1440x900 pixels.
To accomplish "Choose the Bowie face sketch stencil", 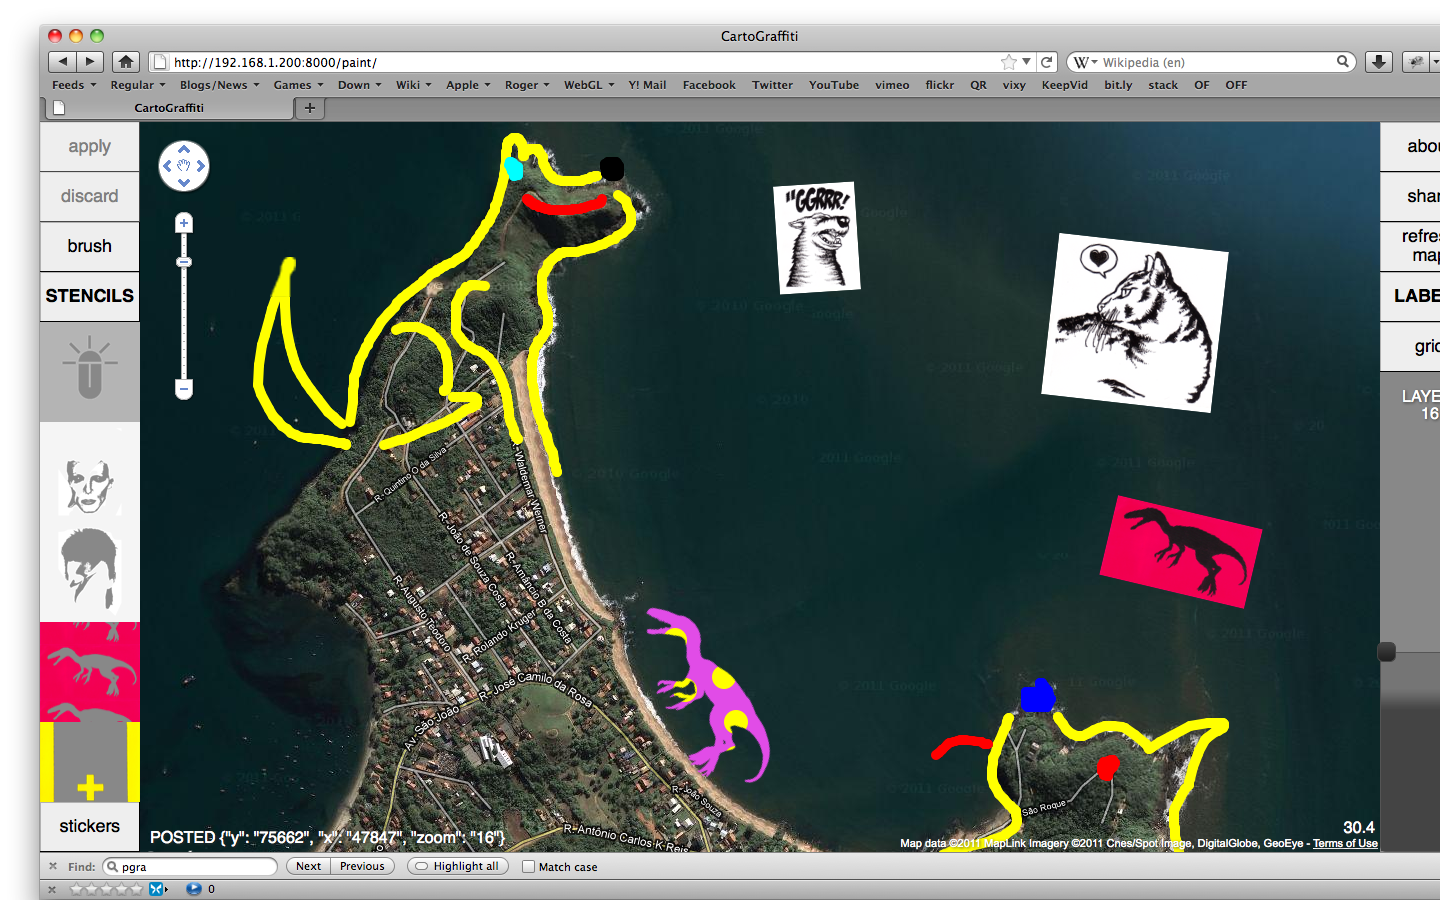I will click(x=89, y=486).
